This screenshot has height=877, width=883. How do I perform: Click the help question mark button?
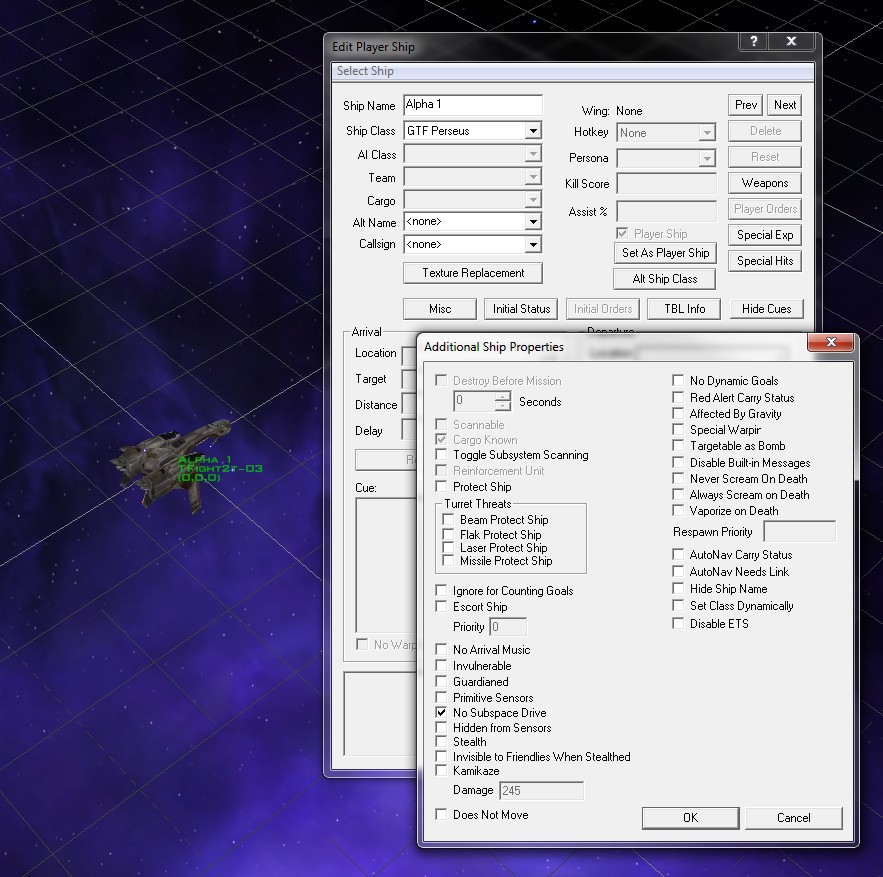pos(753,42)
